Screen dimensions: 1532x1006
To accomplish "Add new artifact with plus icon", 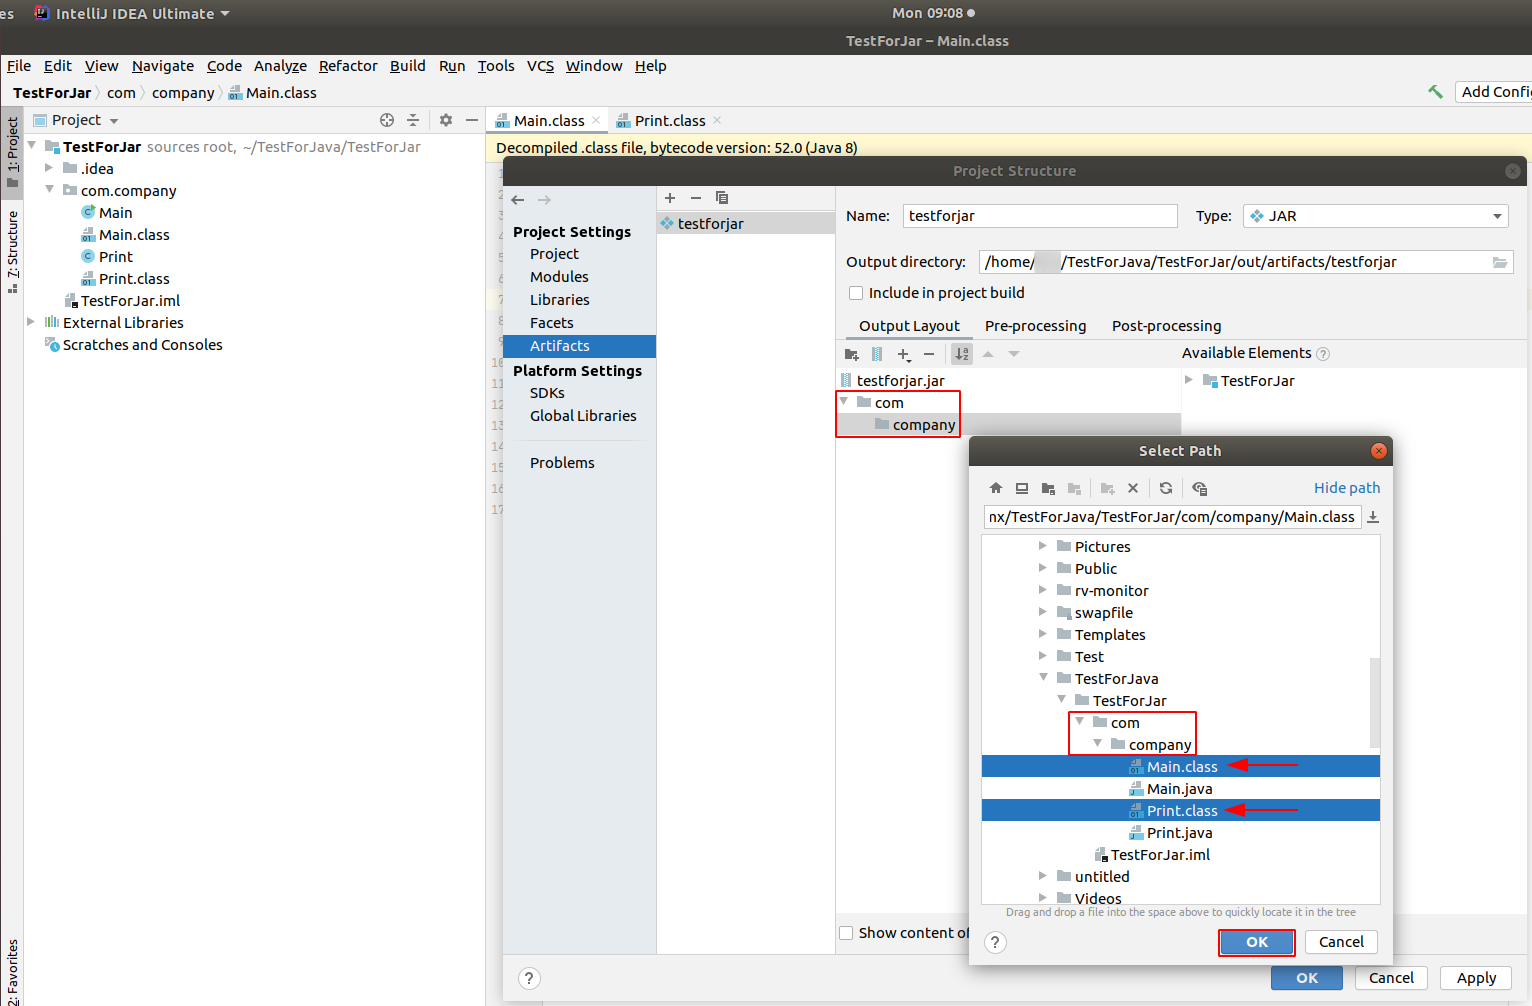I will click(670, 198).
